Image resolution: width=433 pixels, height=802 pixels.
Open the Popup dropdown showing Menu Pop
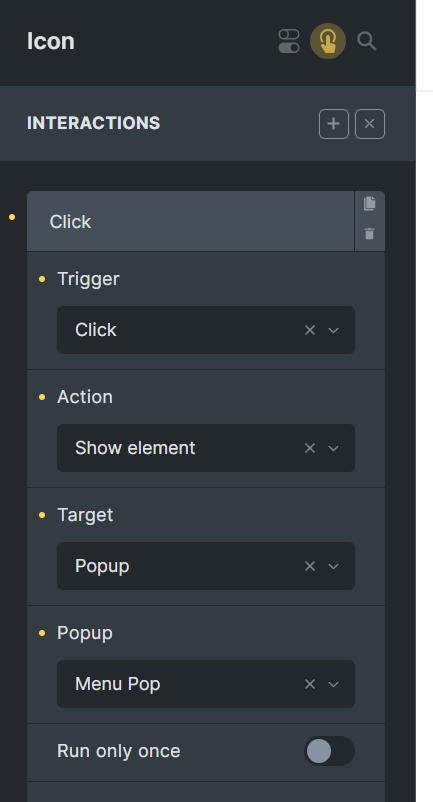point(206,684)
